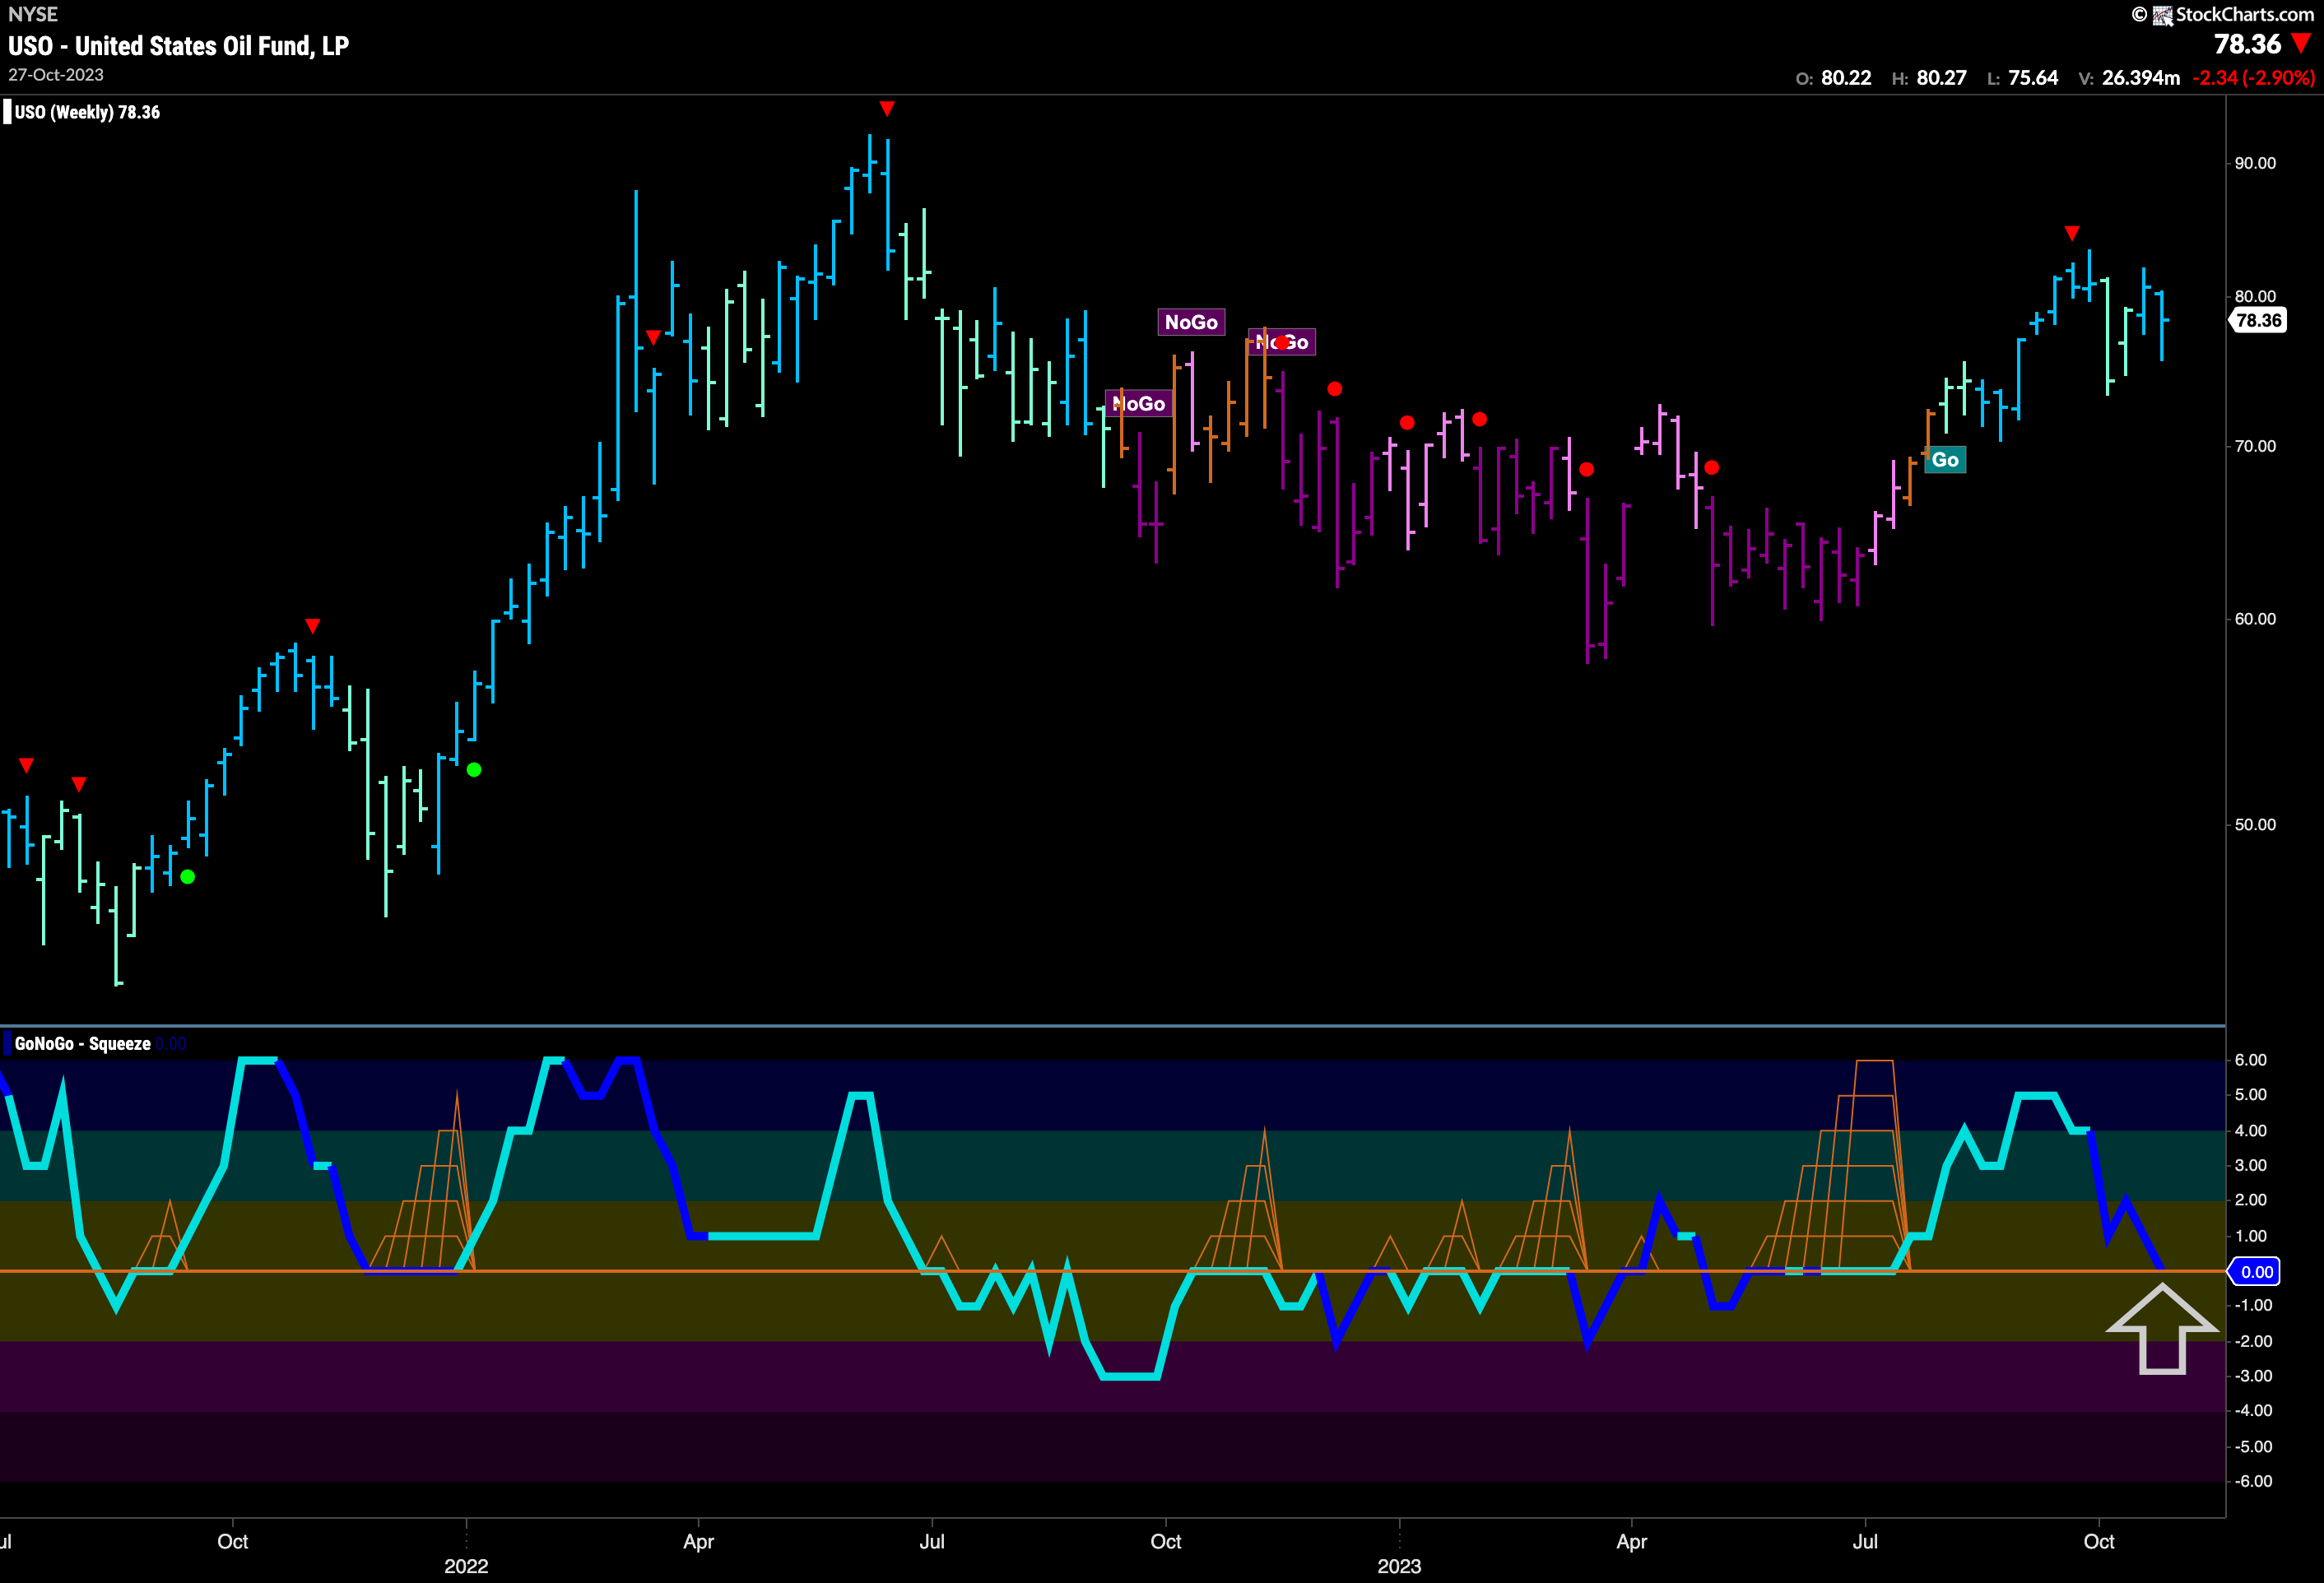Click the 2023 year label on time axis
This screenshot has height=1583, width=2324.
[1399, 1566]
